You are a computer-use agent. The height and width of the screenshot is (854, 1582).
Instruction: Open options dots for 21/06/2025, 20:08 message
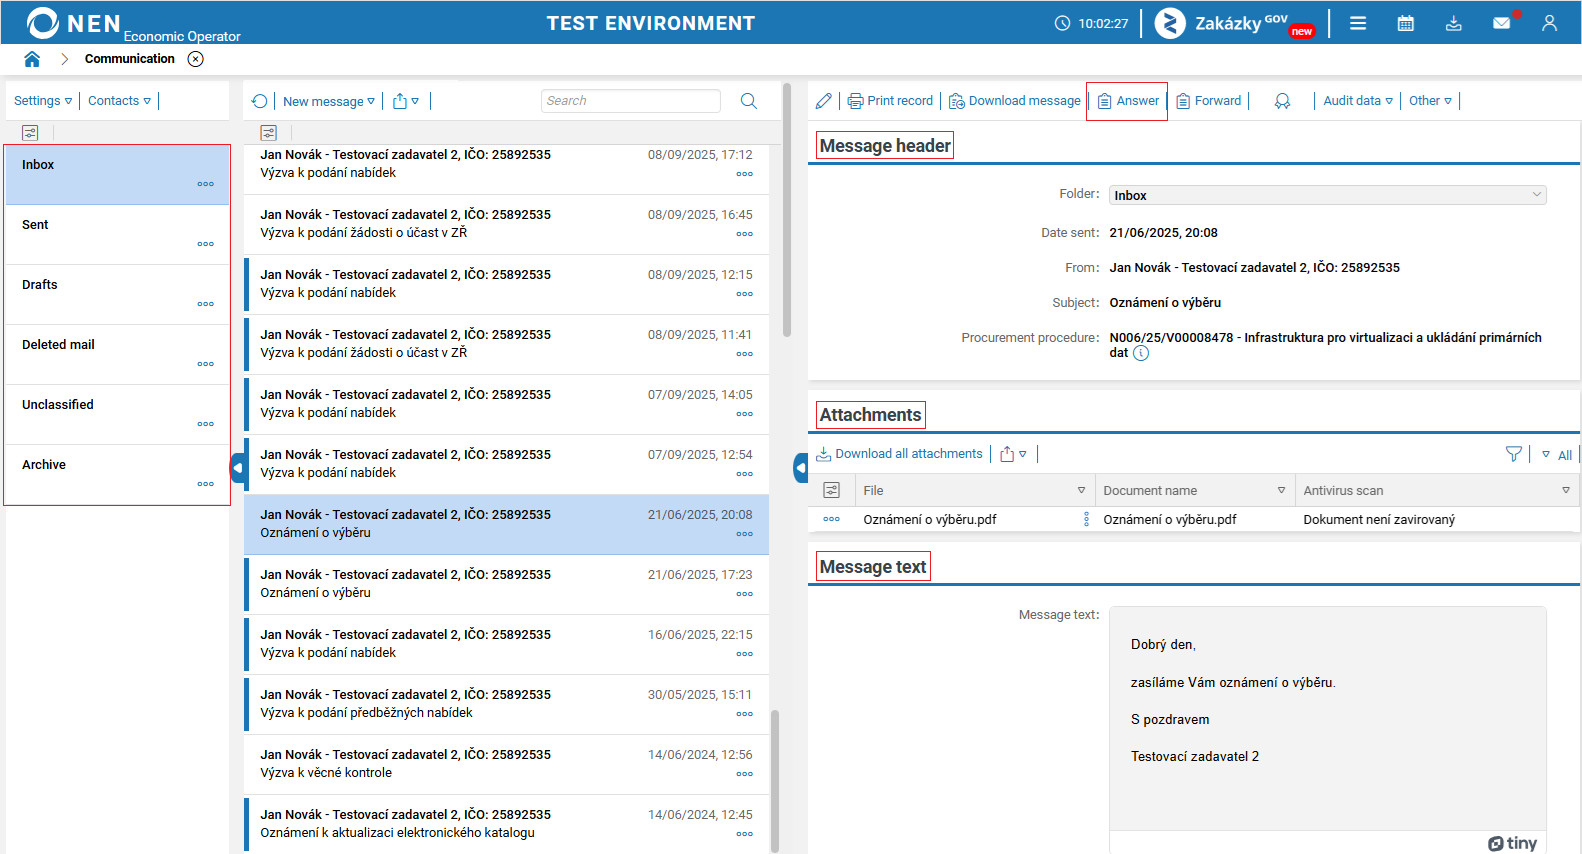[745, 534]
